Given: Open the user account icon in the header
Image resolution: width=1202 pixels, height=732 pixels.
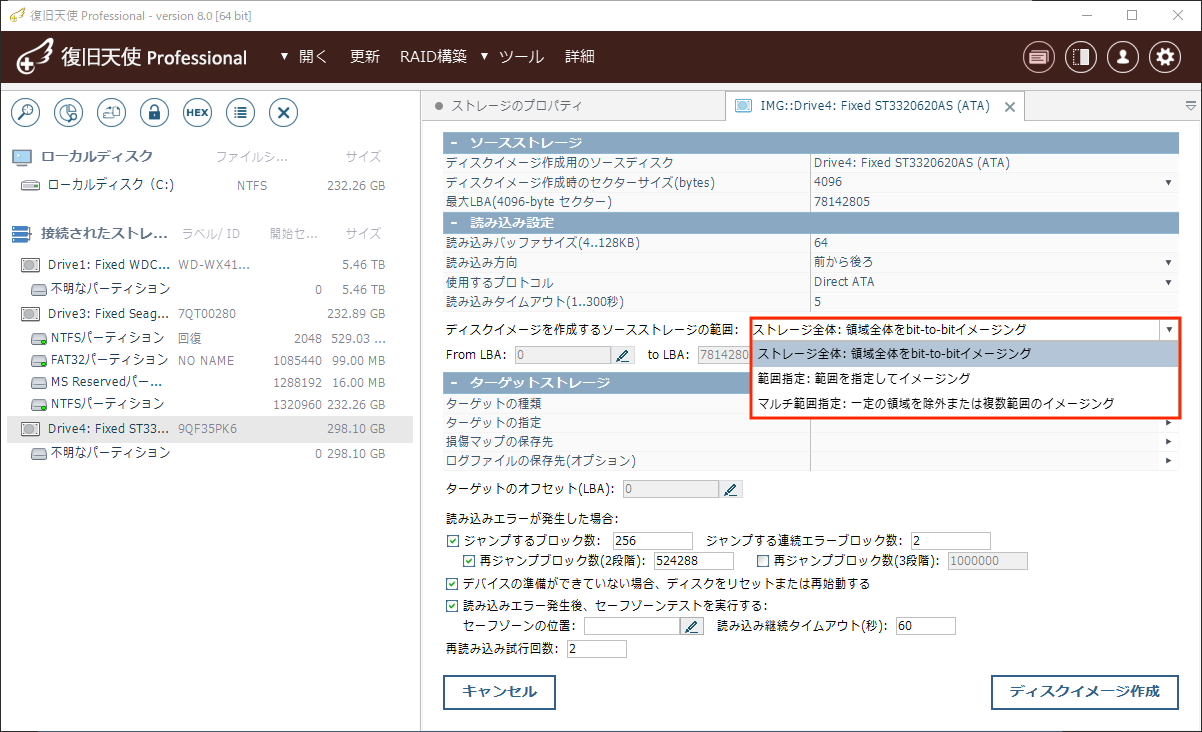Looking at the screenshot, I should [x=1123, y=57].
